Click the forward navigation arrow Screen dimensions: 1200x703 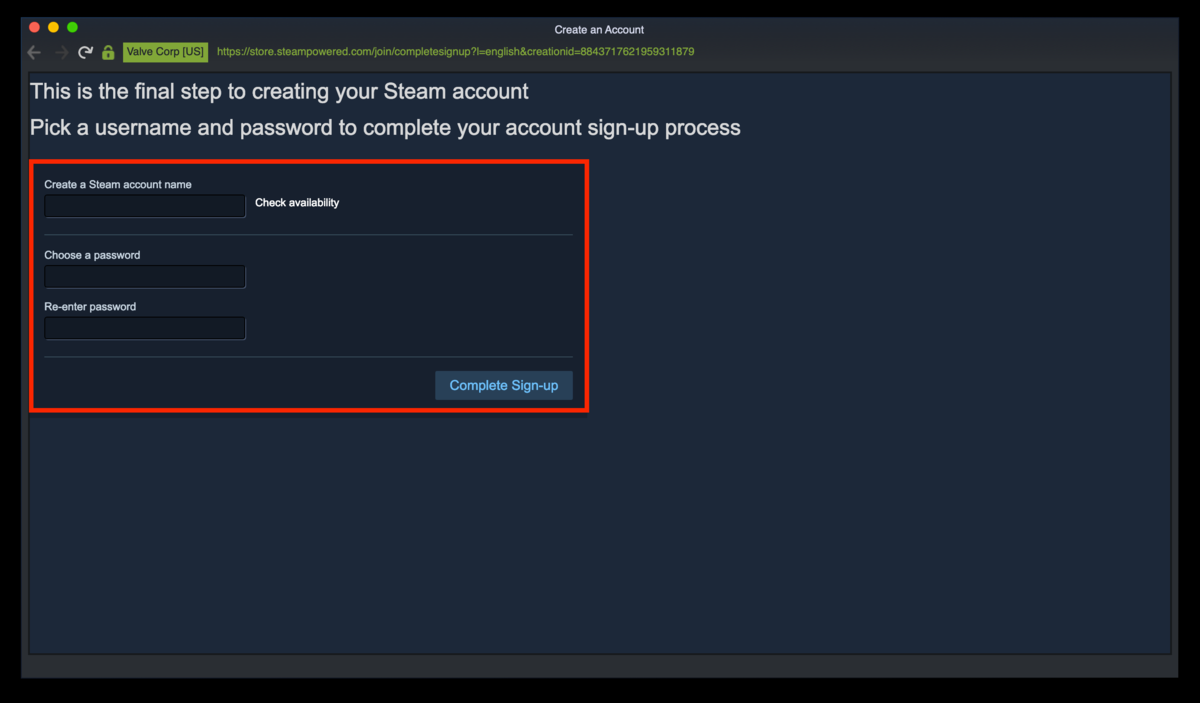click(x=61, y=52)
